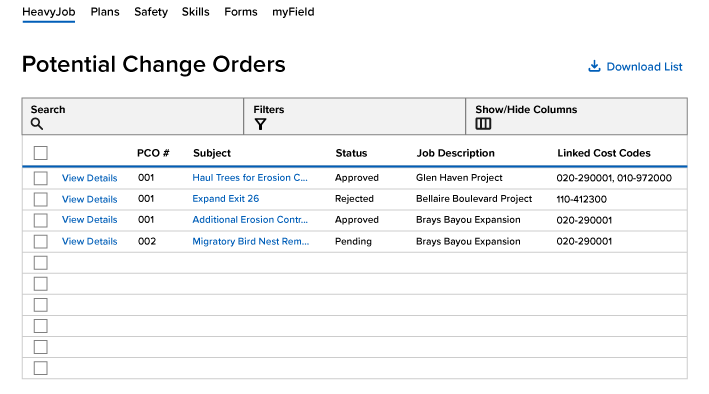The width and height of the screenshot is (709, 394).
Task: Go to the Safety tab
Action: click(x=151, y=12)
